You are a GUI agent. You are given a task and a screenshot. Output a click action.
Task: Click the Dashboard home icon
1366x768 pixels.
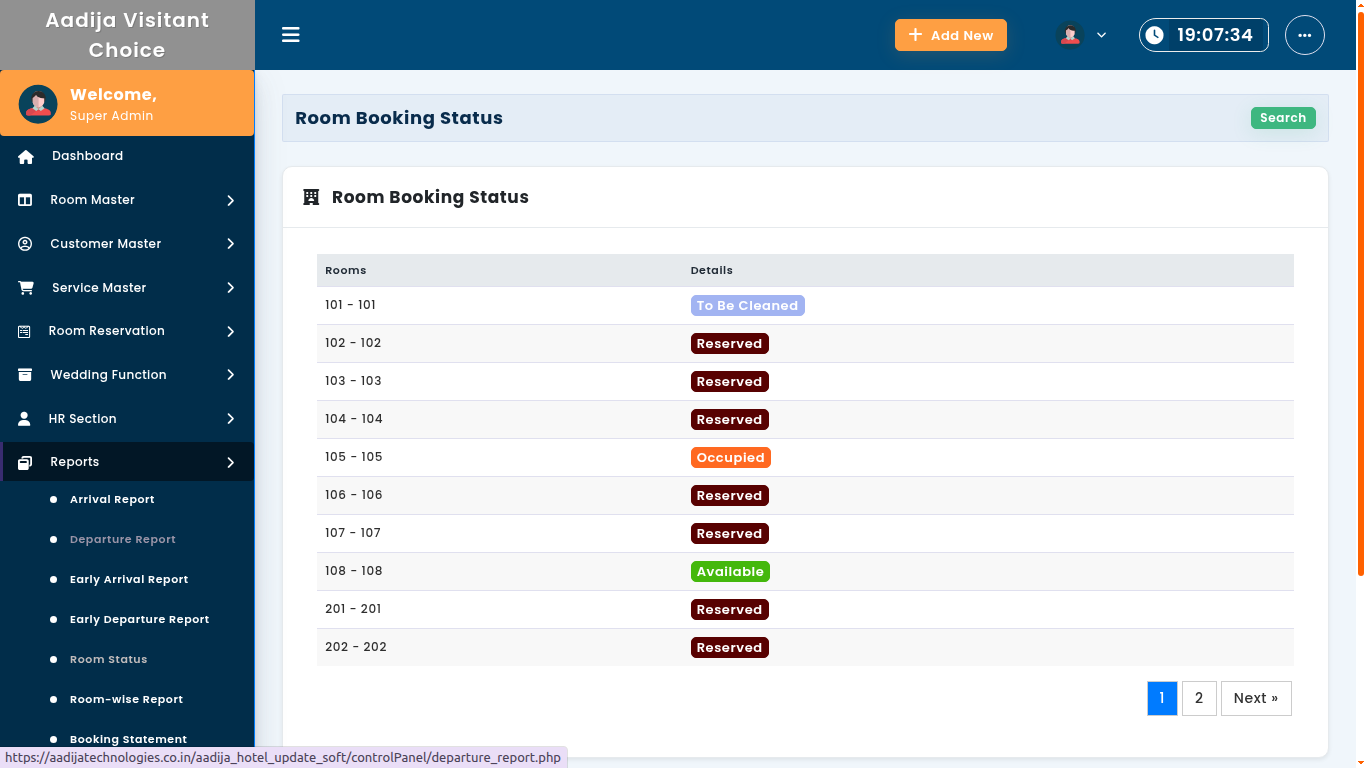click(x=26, y=157)
